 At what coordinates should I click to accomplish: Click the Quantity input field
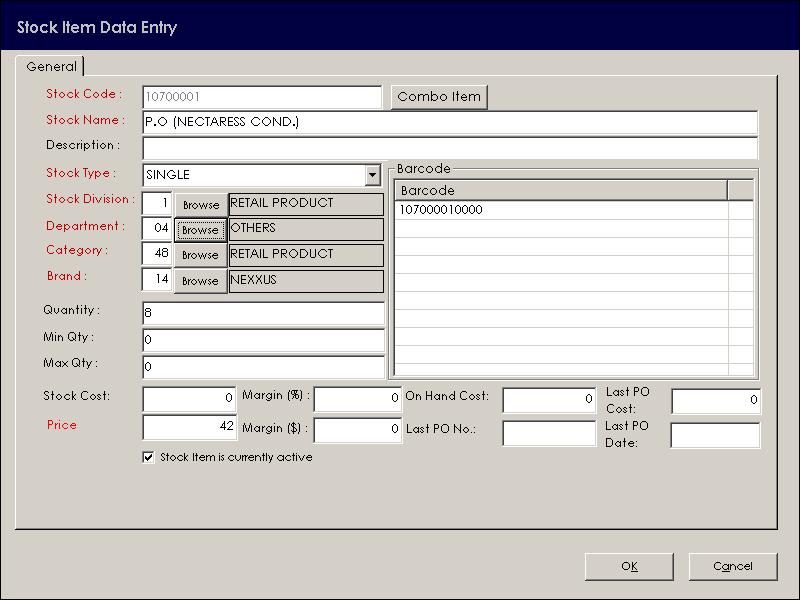263,313
